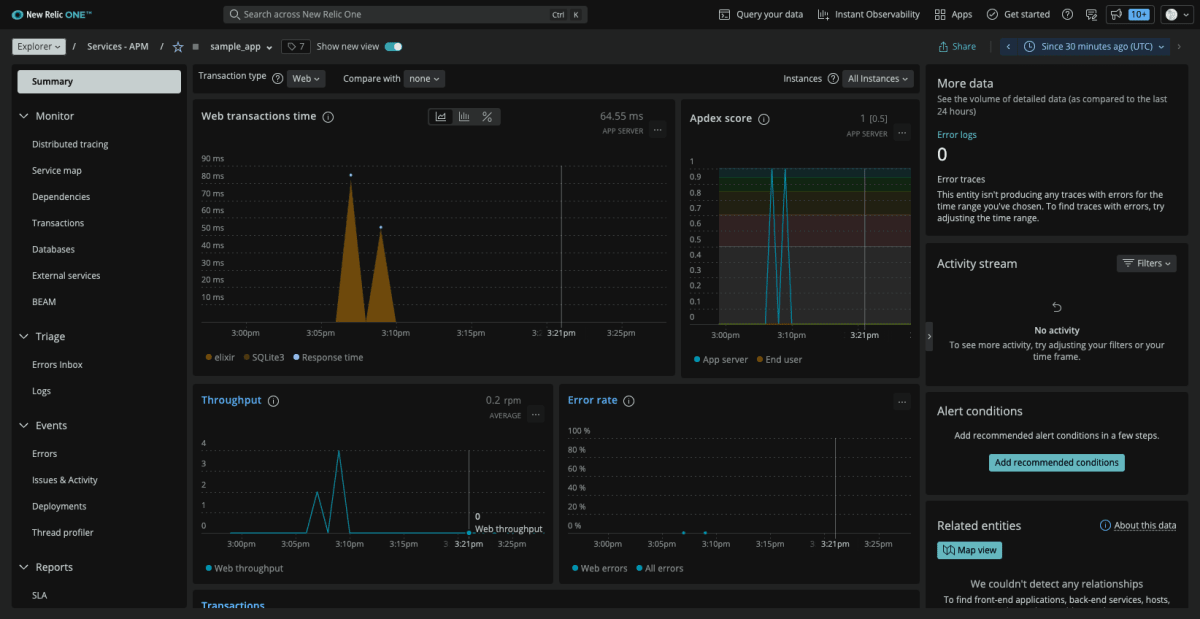This screenshot has height=619, width=1200.
Task: Switch to percentile chart view
Action: point(487,117)
